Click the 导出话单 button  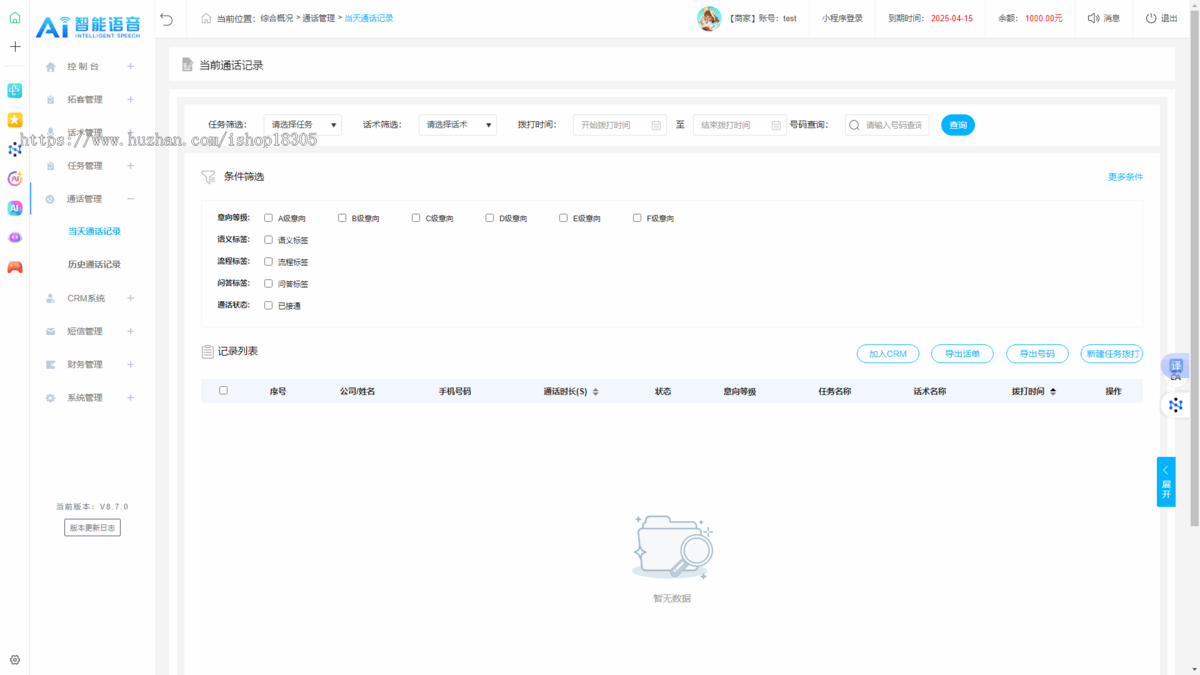click(962, 354)
